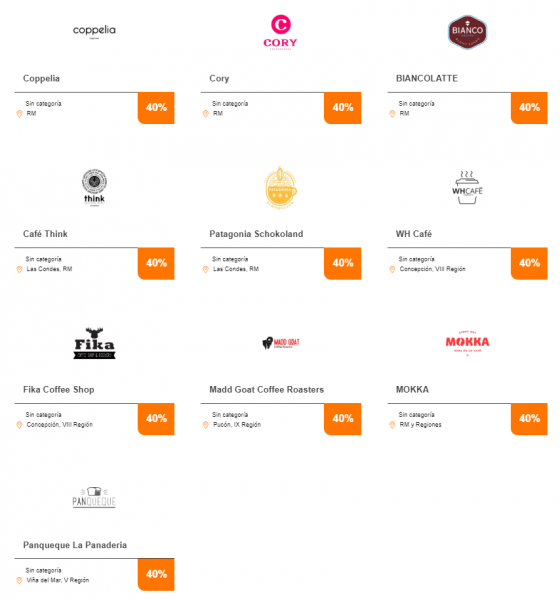Open the pink Cory logo
Screen dimensions: 560x600
pos(281,32)
